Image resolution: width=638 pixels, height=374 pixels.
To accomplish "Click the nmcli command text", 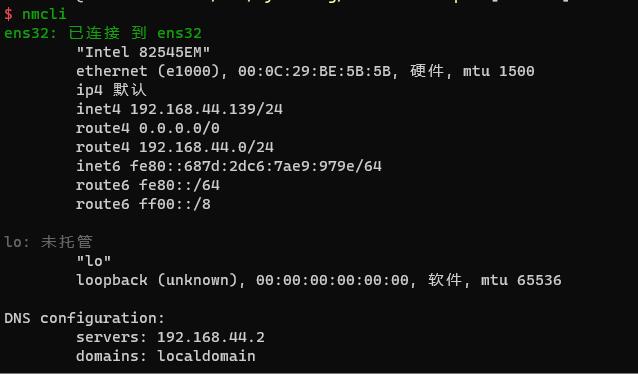I will click(x=44, y=14).
